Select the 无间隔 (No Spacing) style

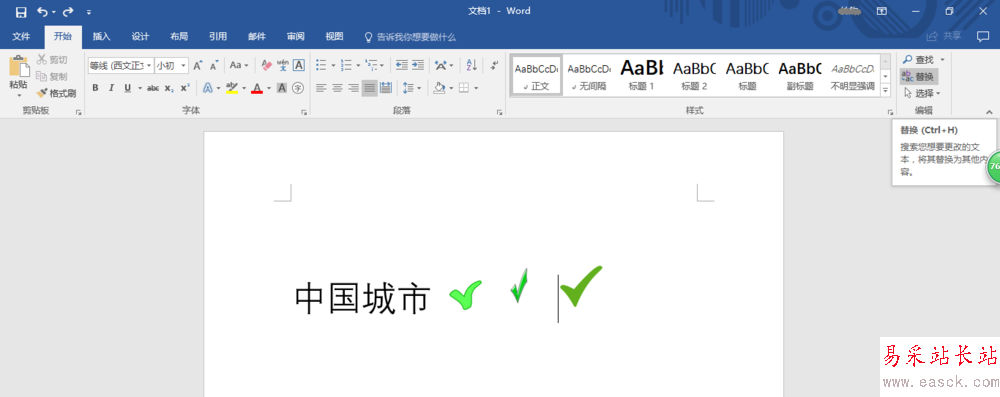pyautogui.click(x=589, y=75)
